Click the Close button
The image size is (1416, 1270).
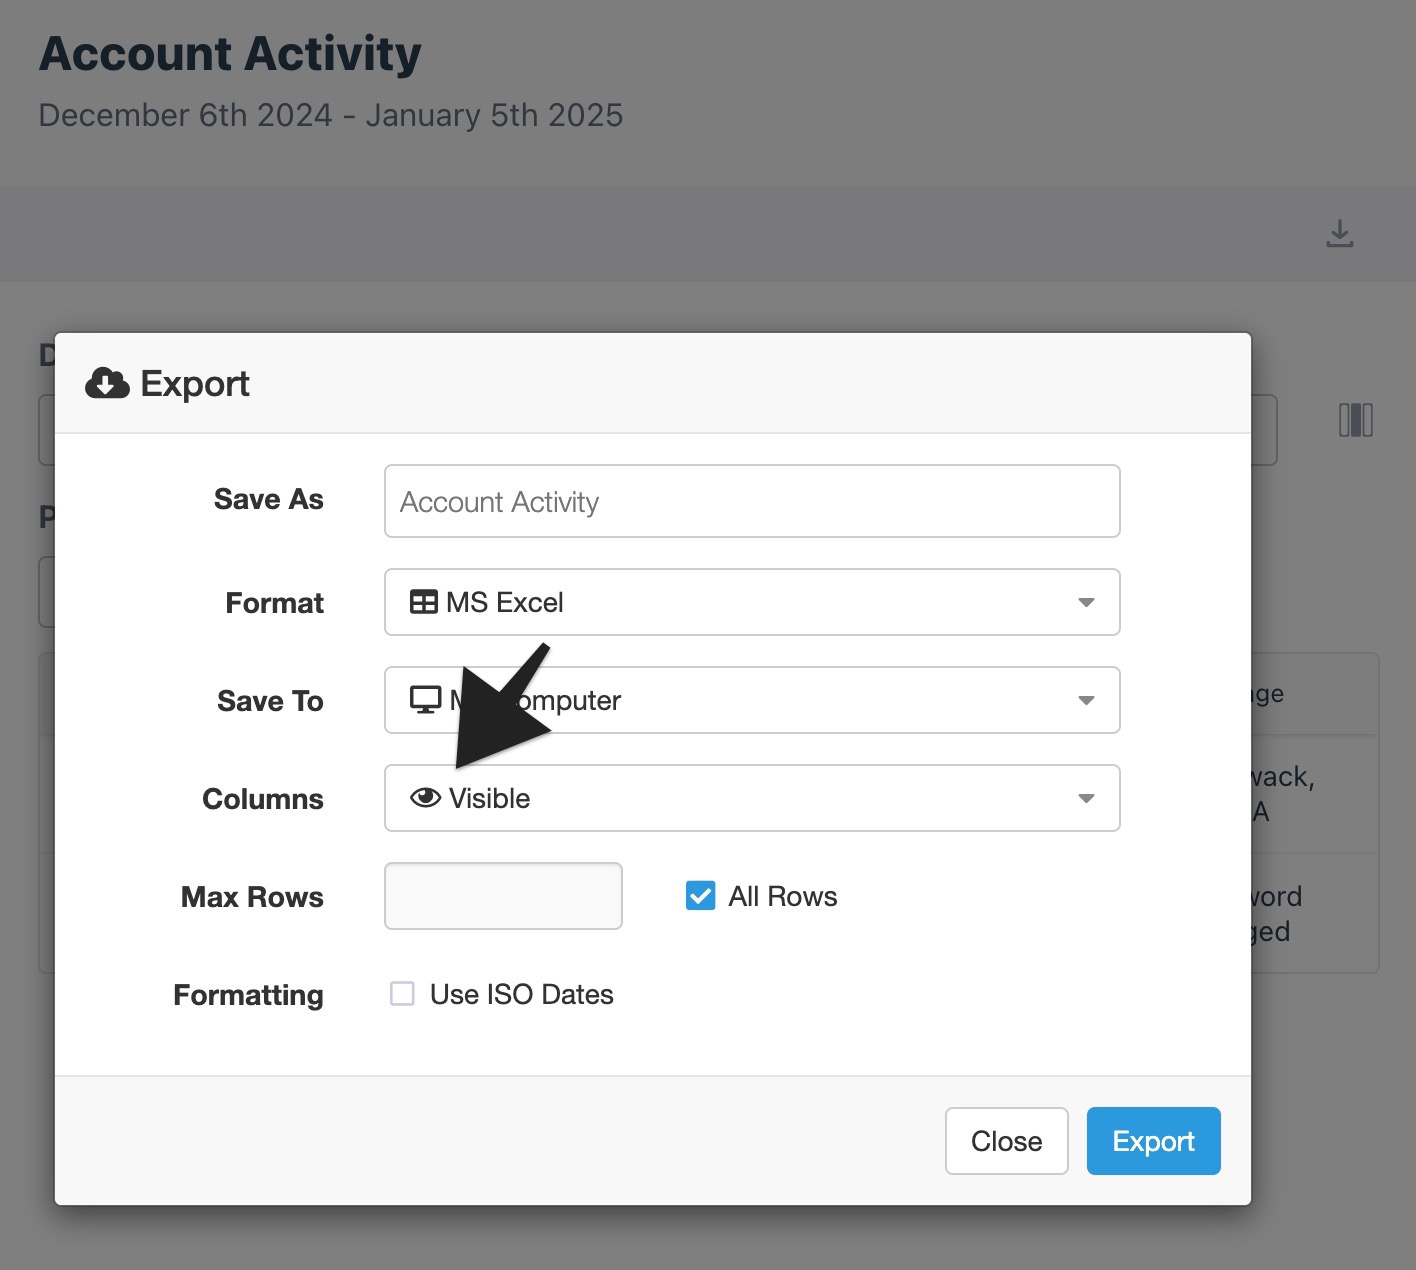[x=1006, y=1141]
